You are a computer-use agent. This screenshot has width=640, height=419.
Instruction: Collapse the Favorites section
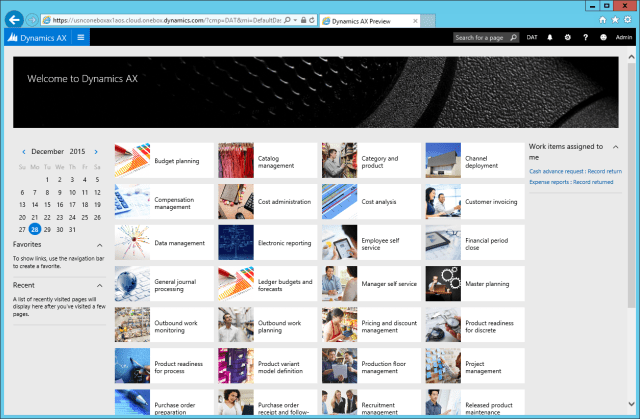[99, 245]
